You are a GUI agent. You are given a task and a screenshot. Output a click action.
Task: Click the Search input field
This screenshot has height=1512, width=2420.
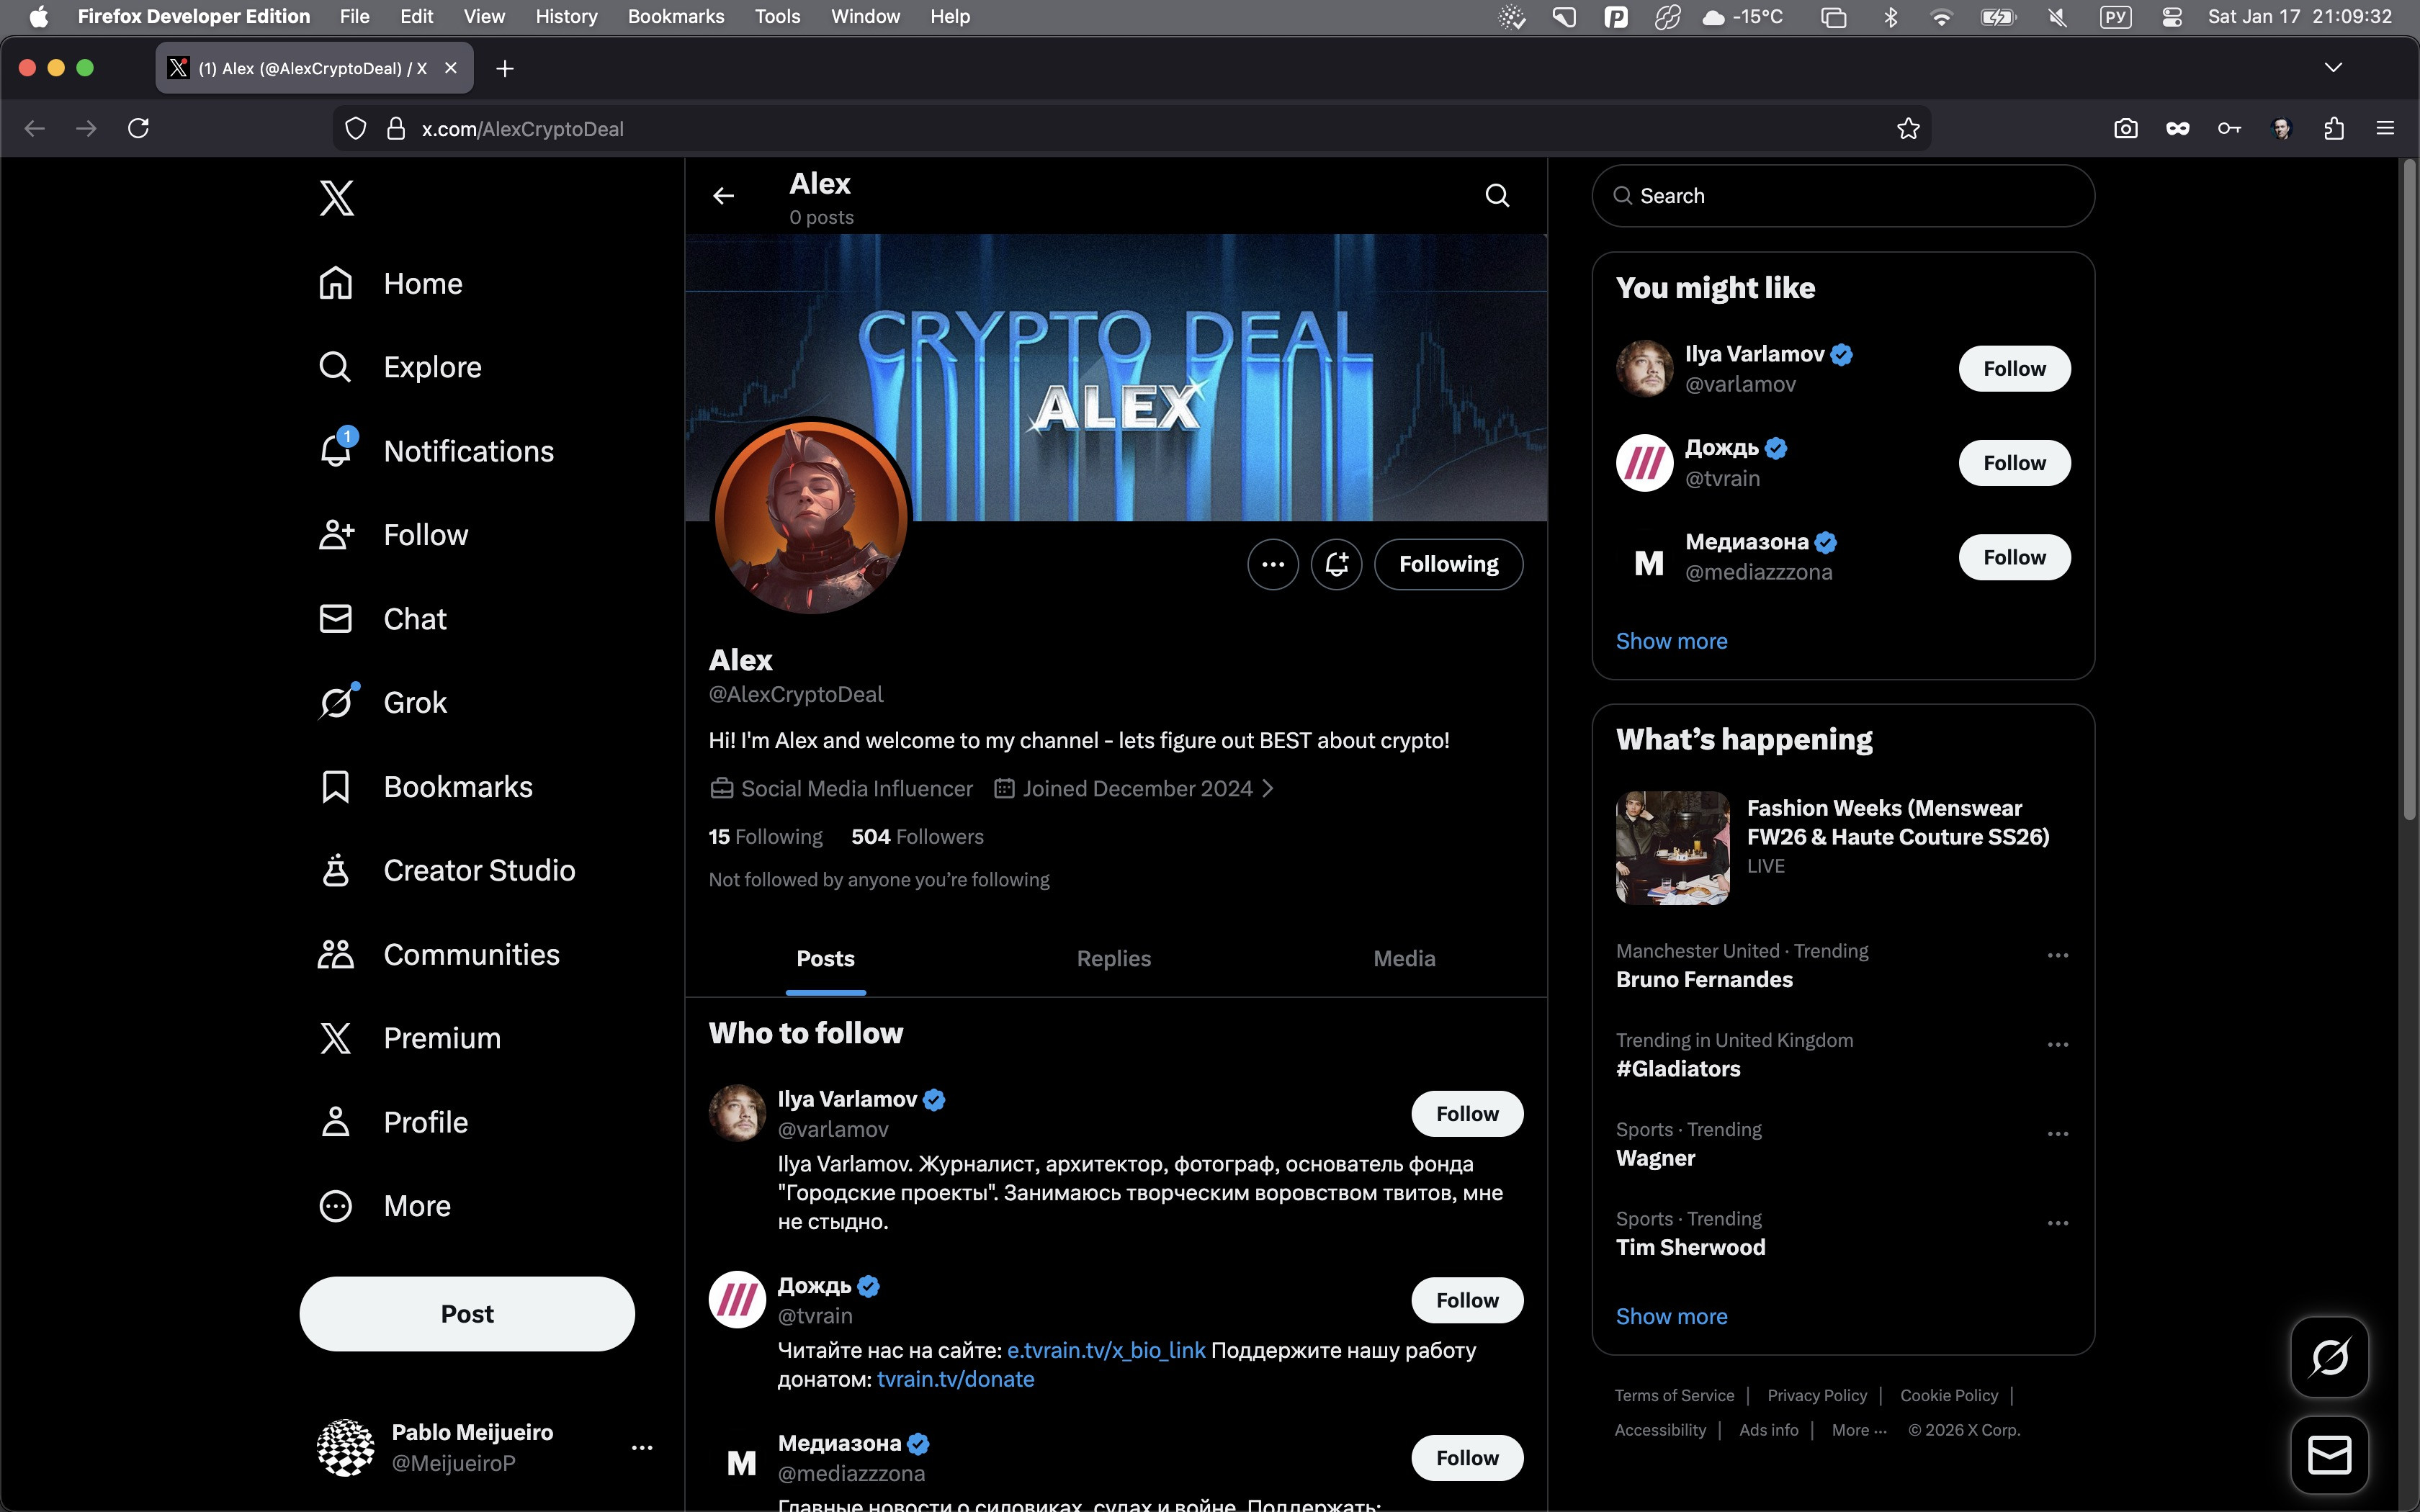point(1842,196)
